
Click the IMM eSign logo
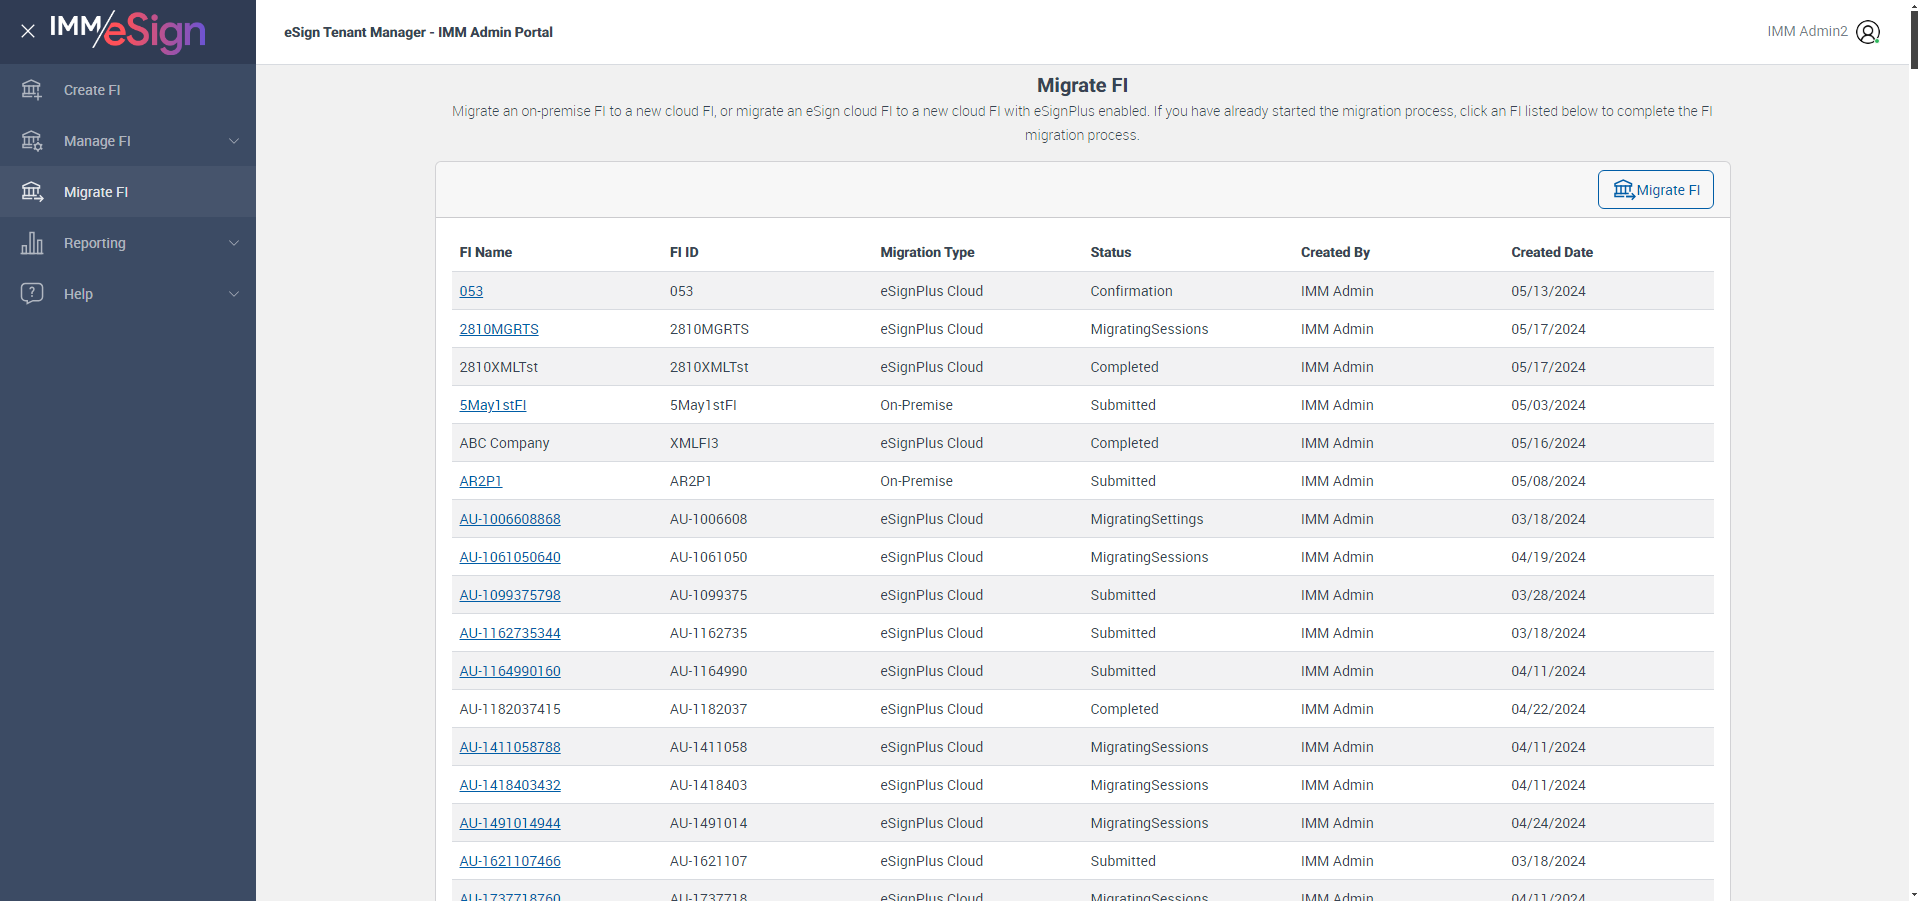click(128, 32)
